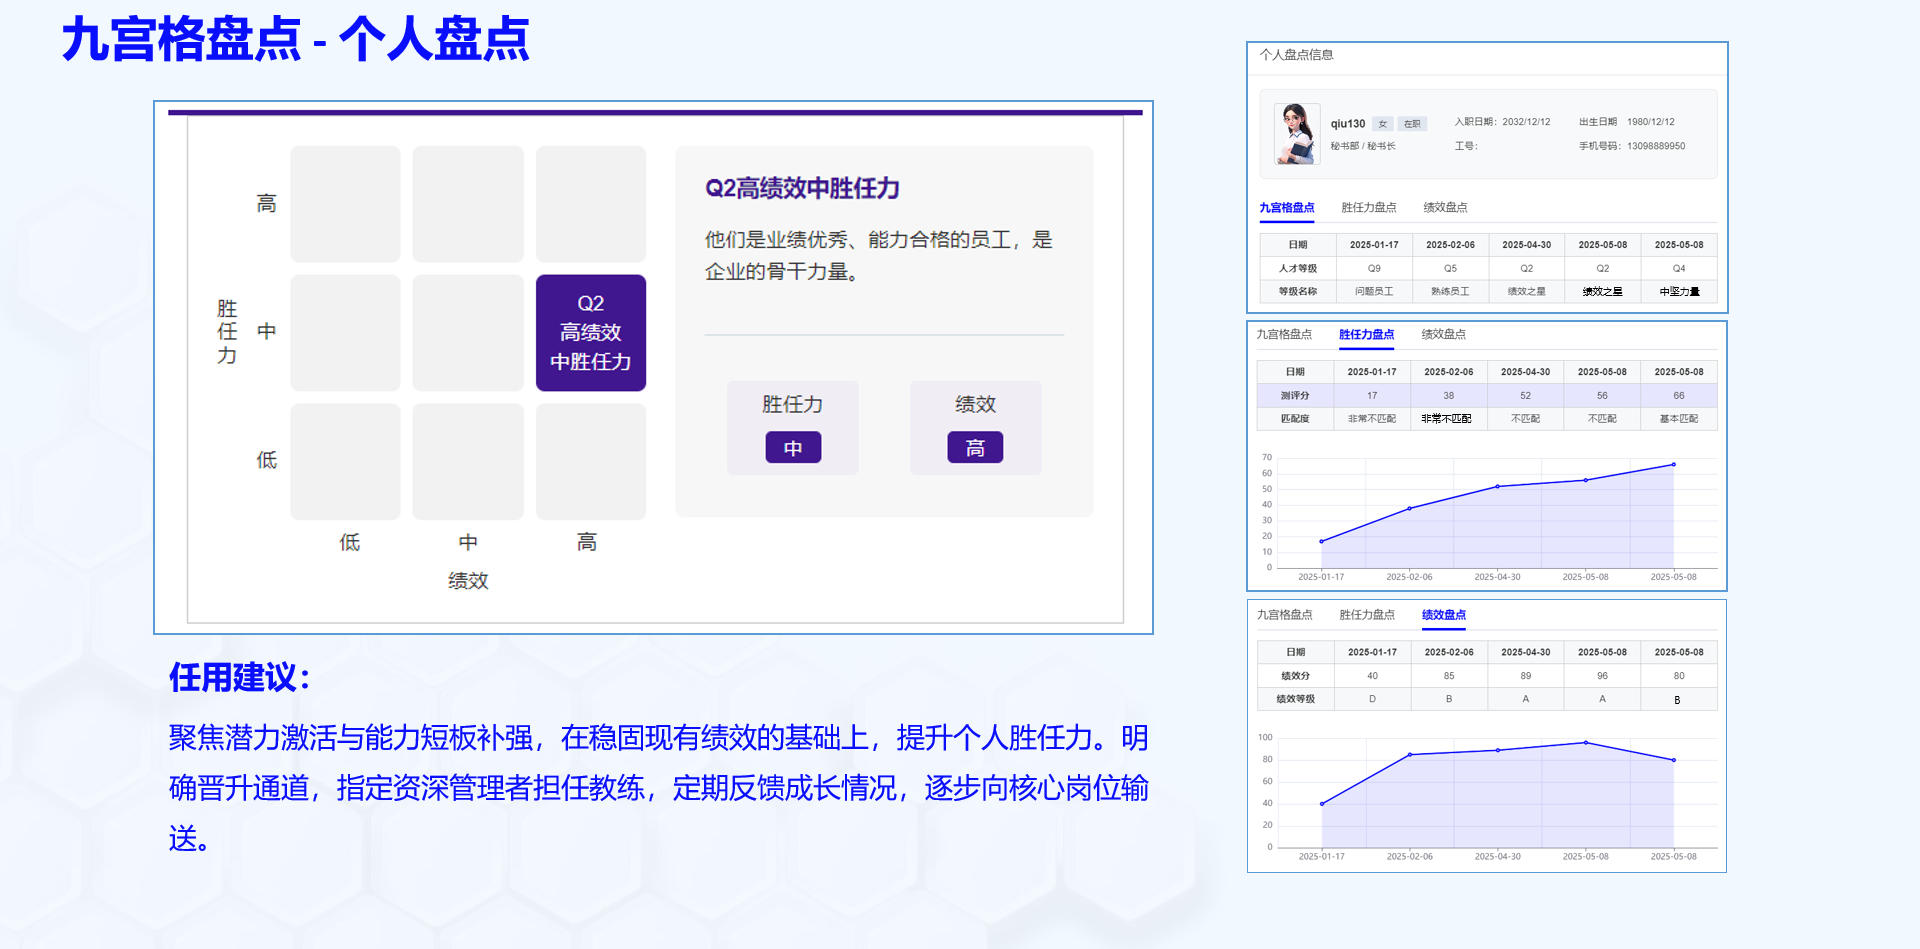Click the top-left empty nine-grid cell

345,204
